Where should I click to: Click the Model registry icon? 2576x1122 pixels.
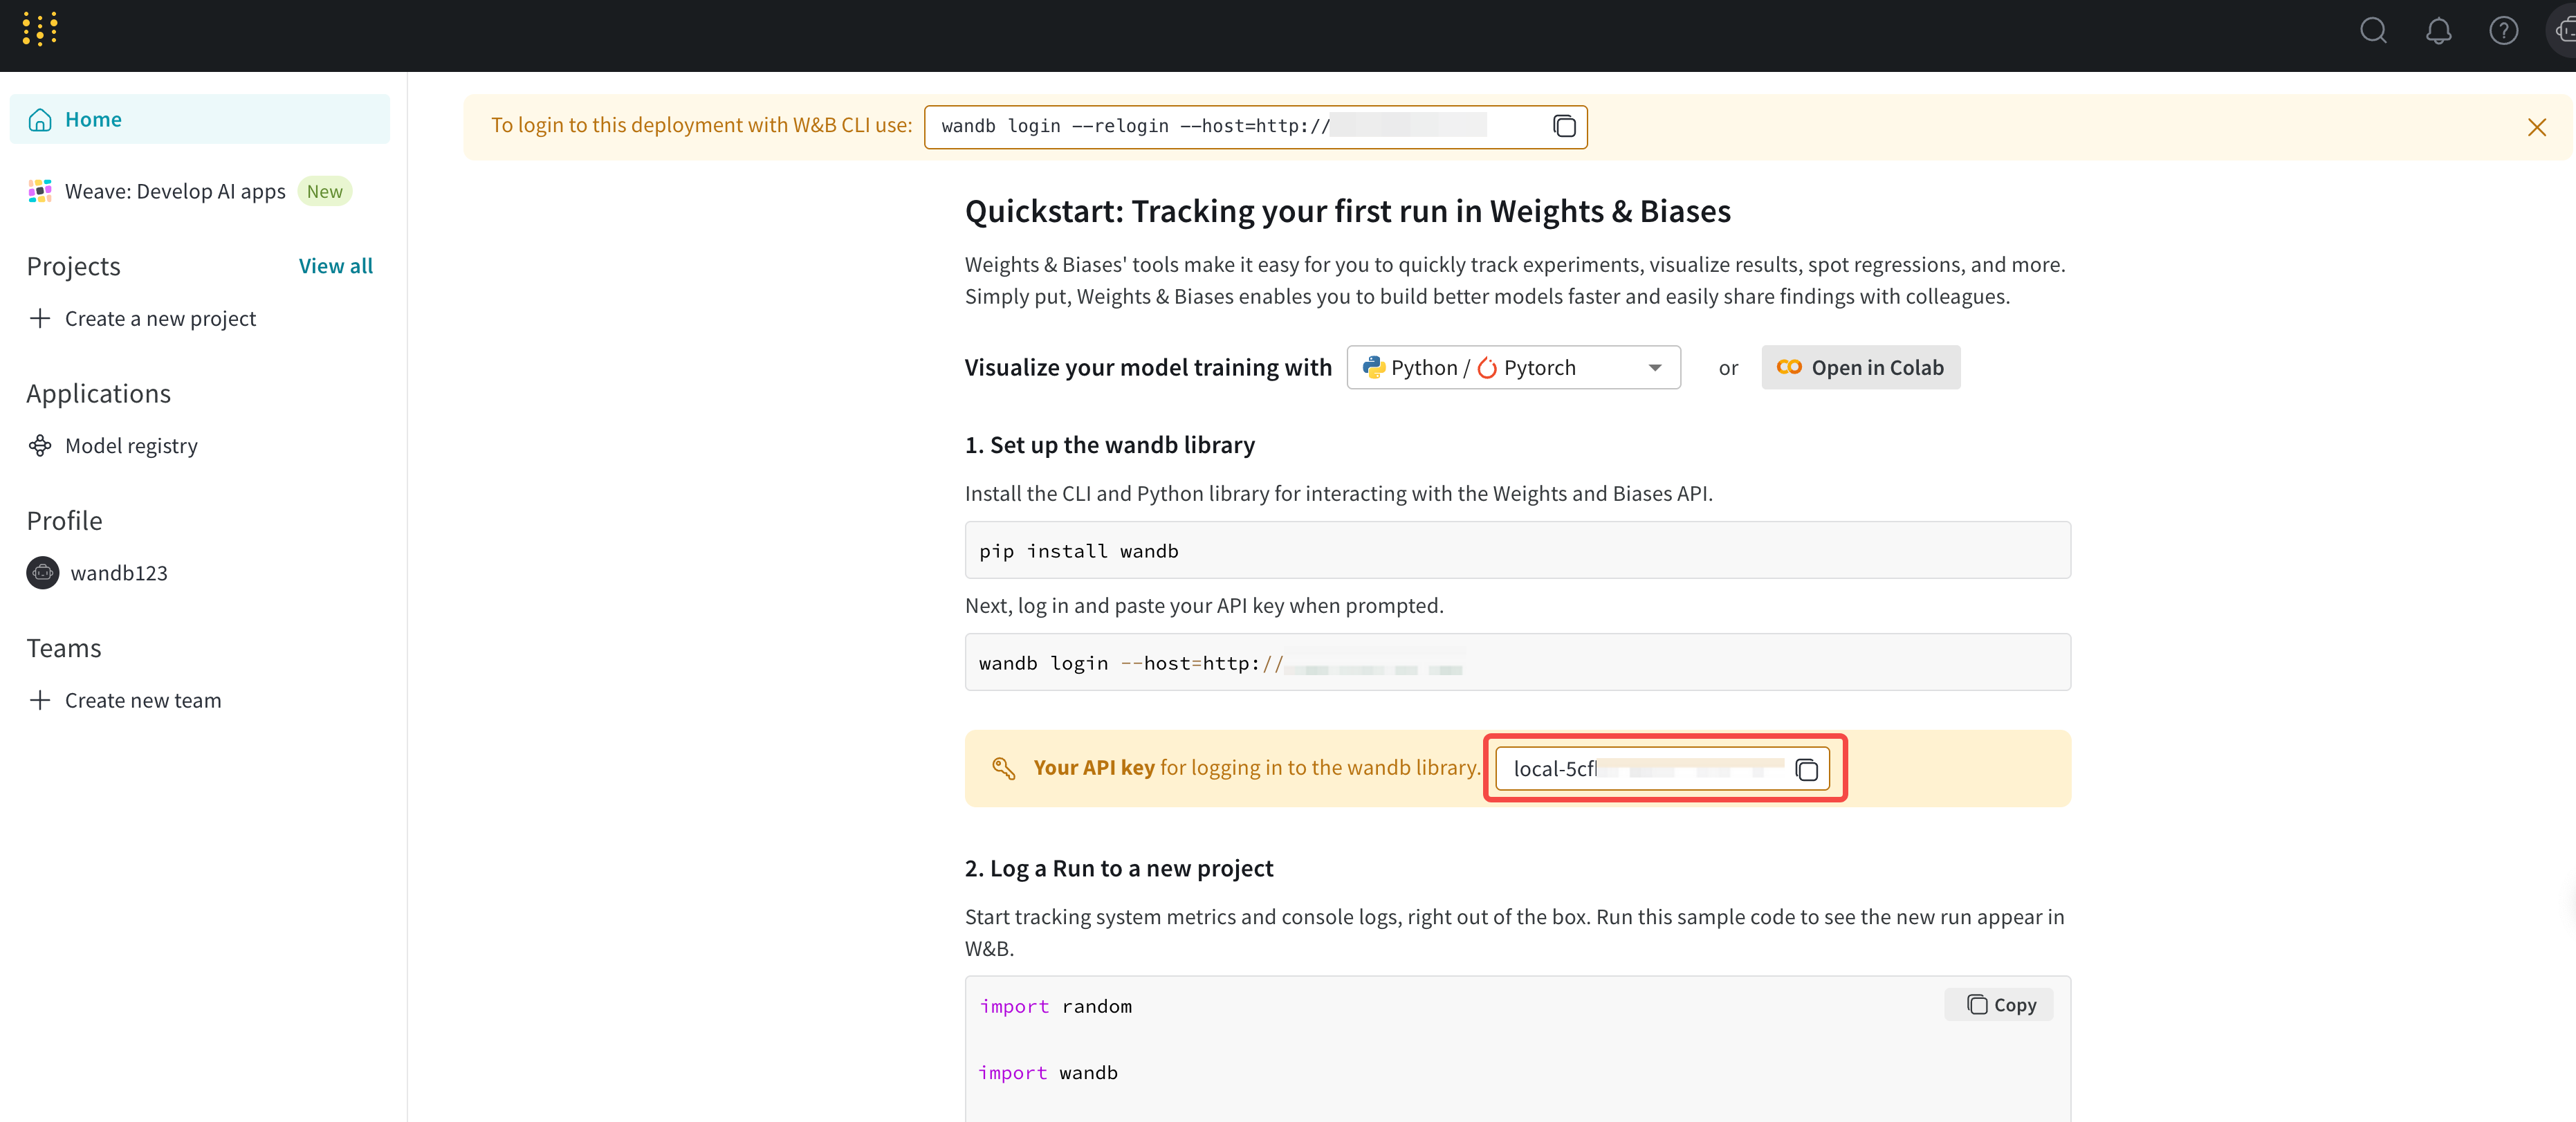[x=40, y=445]
